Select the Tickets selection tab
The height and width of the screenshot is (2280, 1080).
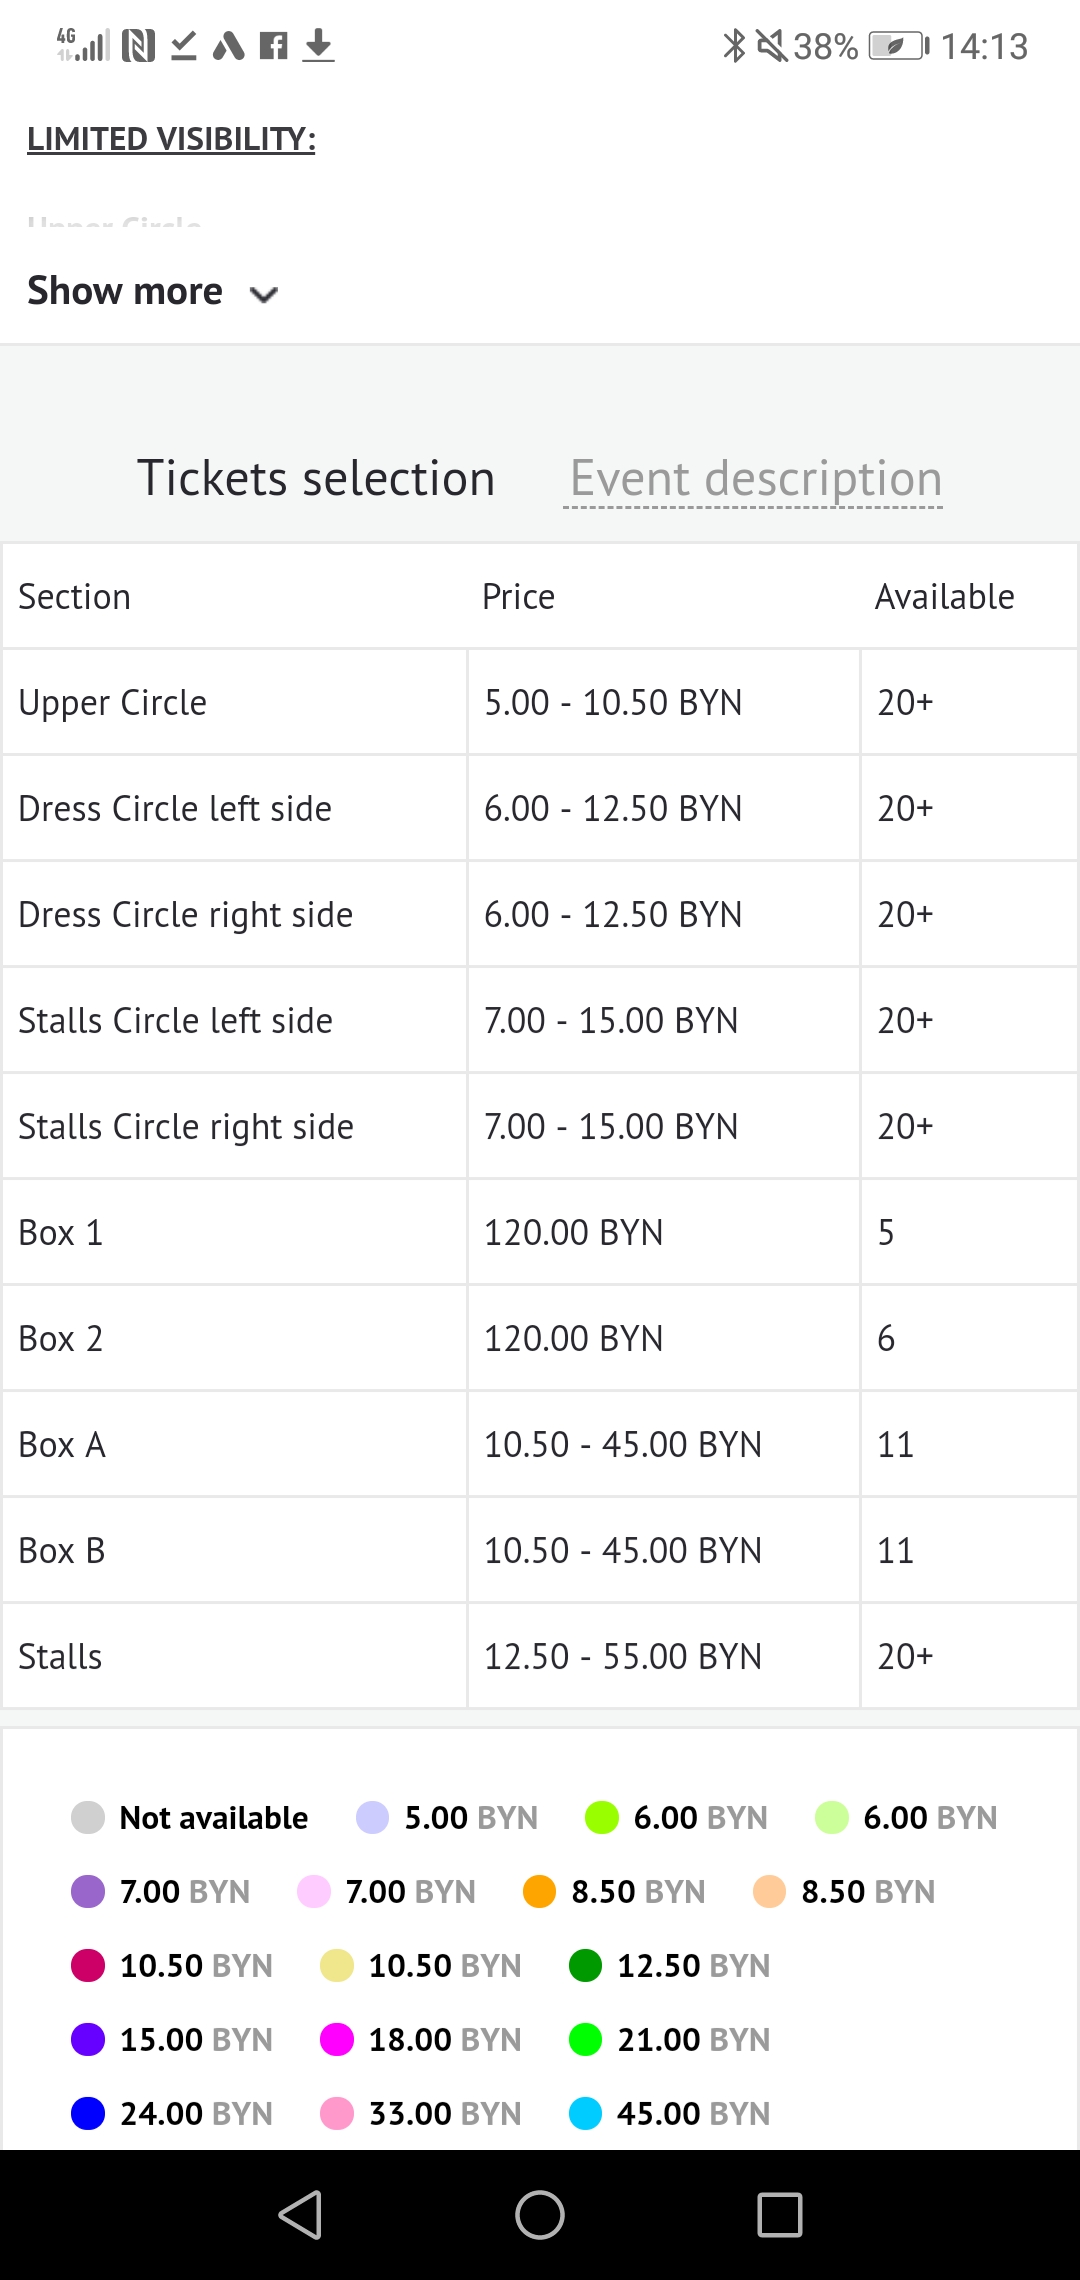coord(316,478)
